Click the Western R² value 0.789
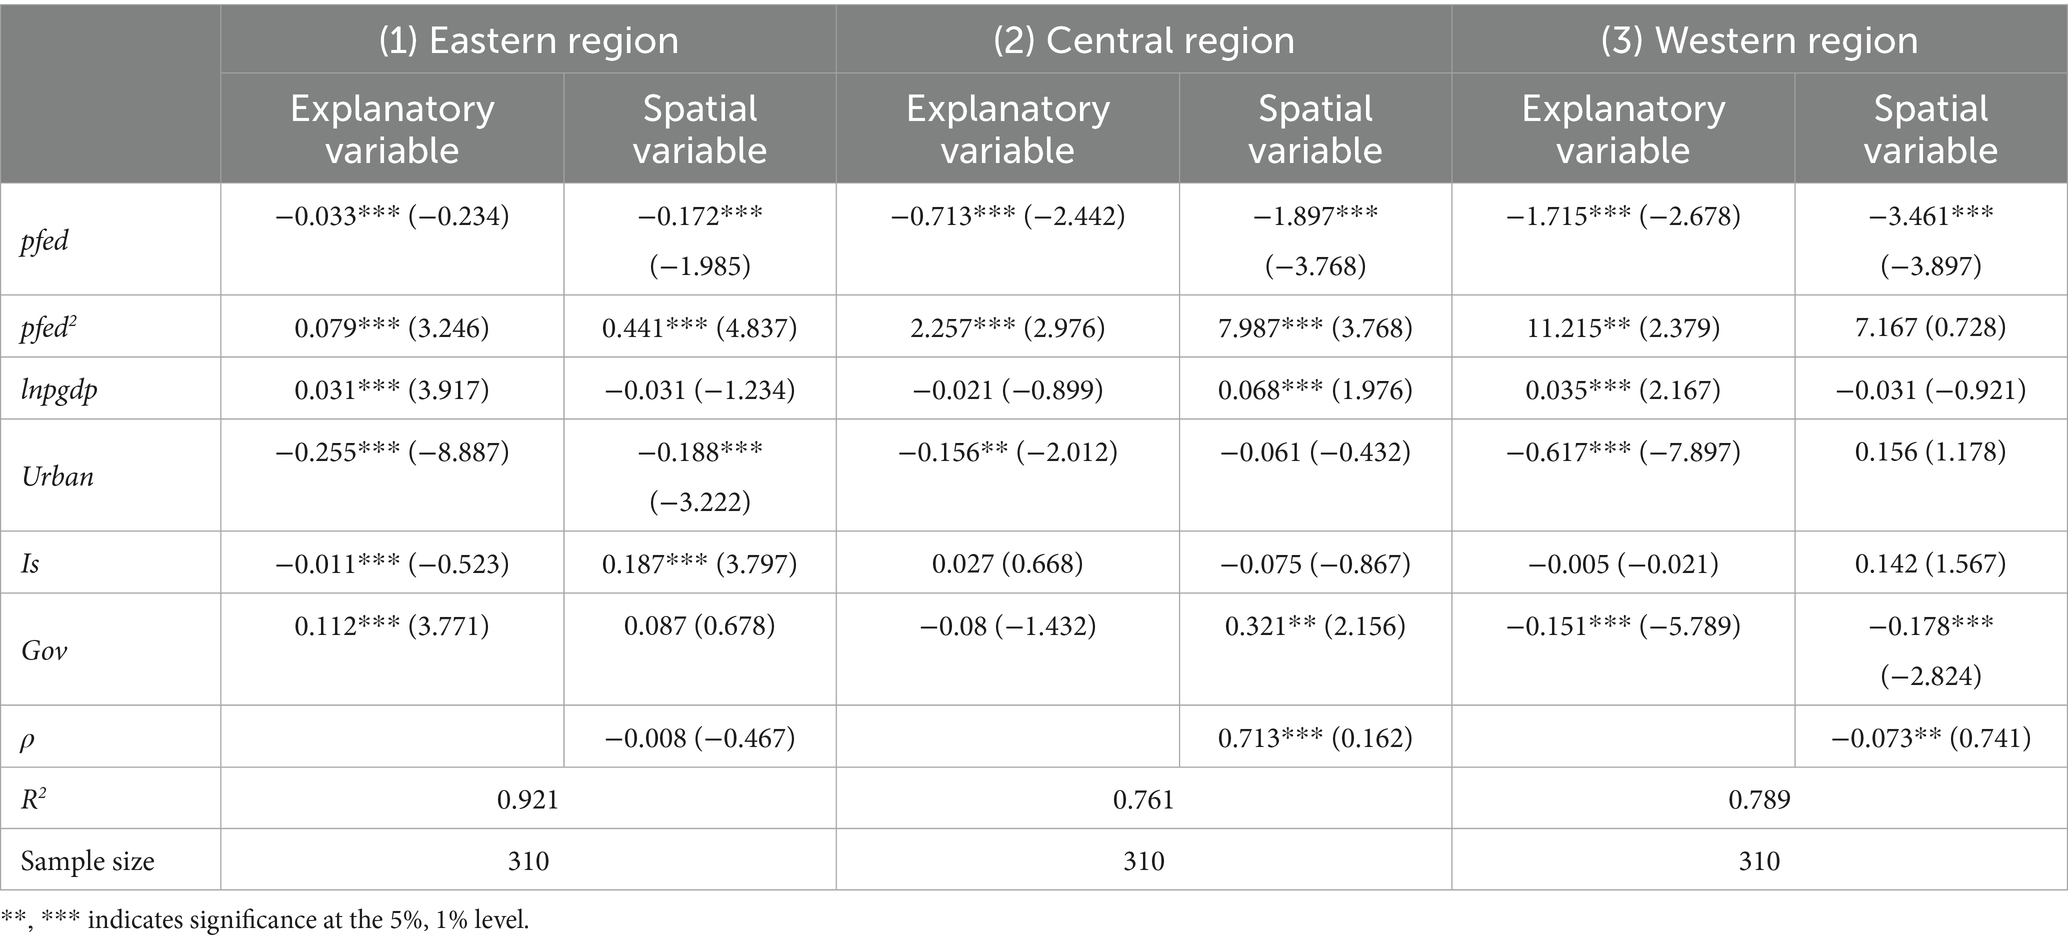The image size is (2068, 944). pos(1759,799)
